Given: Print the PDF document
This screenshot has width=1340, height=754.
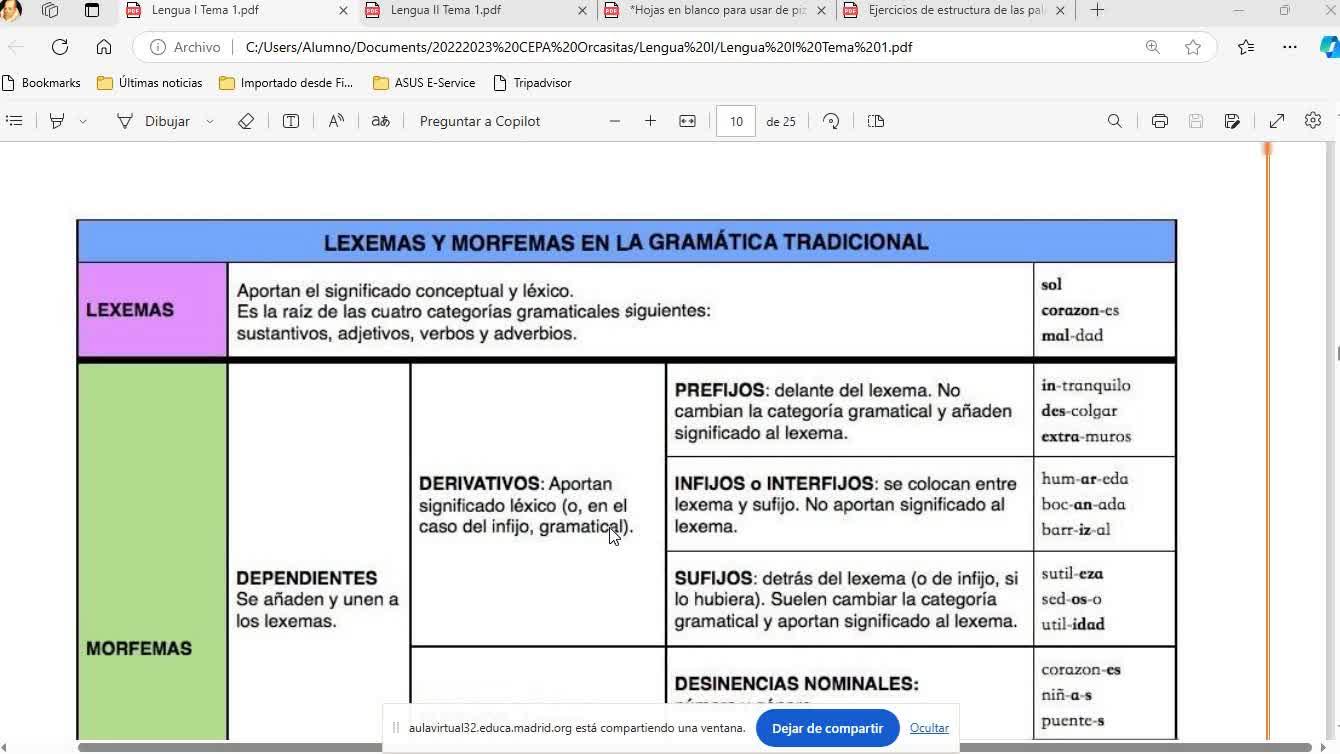Looking at the screenshot, I should pyautogui.click(x=1160, y=121).
